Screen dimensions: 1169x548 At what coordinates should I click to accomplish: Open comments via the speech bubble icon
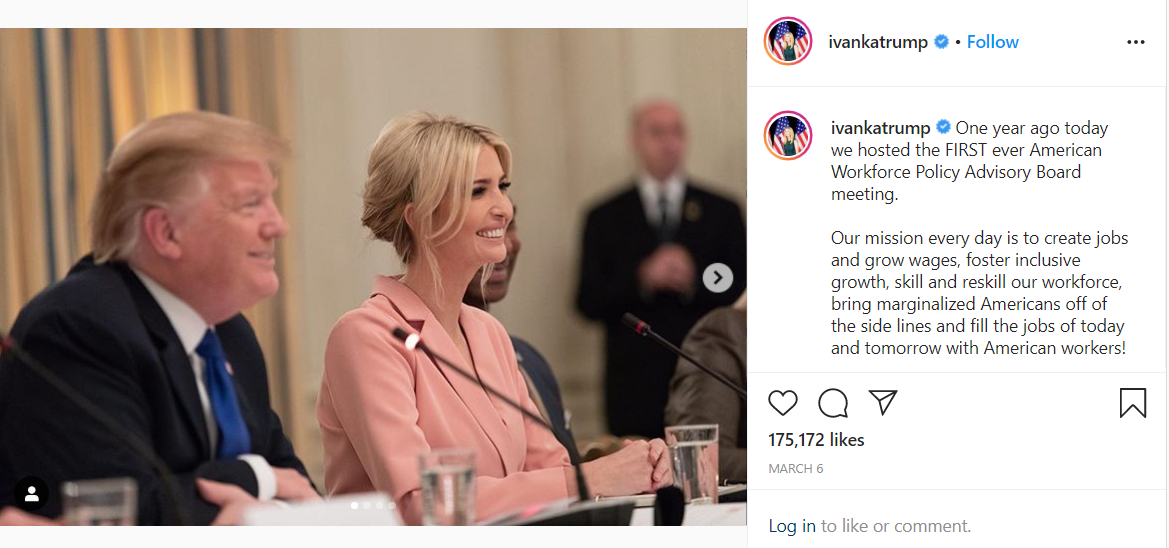(x=833, y=403)
